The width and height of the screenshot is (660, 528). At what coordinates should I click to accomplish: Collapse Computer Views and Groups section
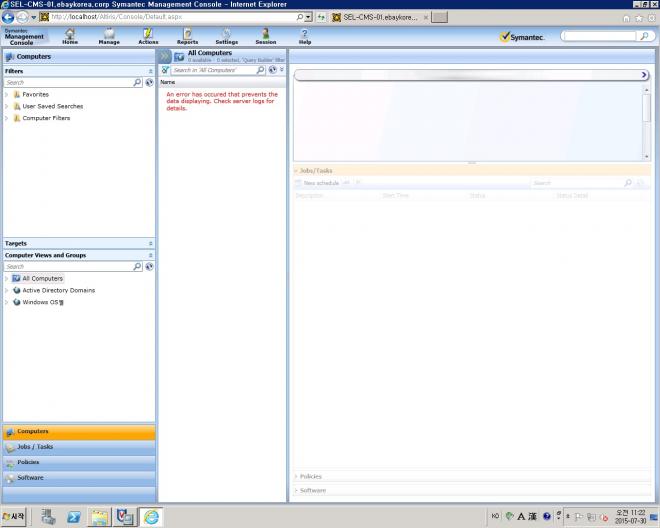(151, 255)
